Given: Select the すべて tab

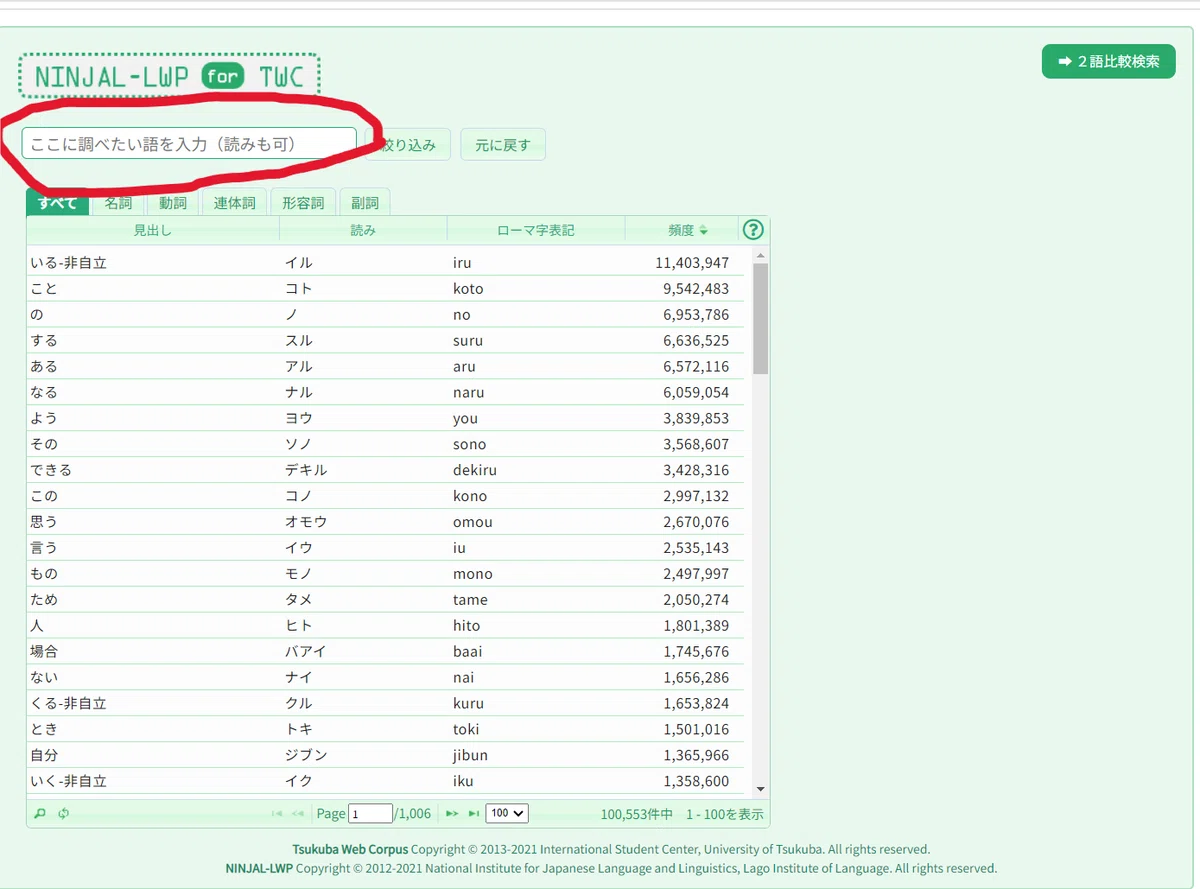Looking at the screenshot, I should click(x=58, y=202).
